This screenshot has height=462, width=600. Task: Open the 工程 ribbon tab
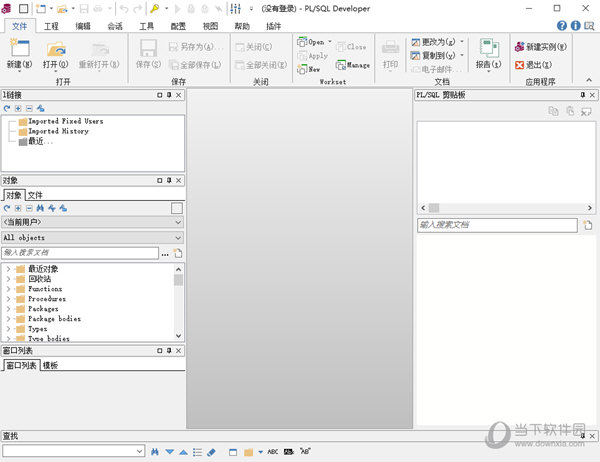coord(51,26)
